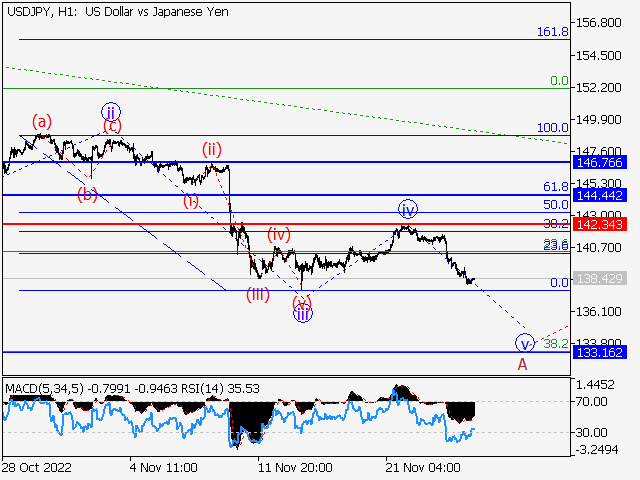
Task: Click the 161.8 Fibonacci level label
Action: coord(553,31)
